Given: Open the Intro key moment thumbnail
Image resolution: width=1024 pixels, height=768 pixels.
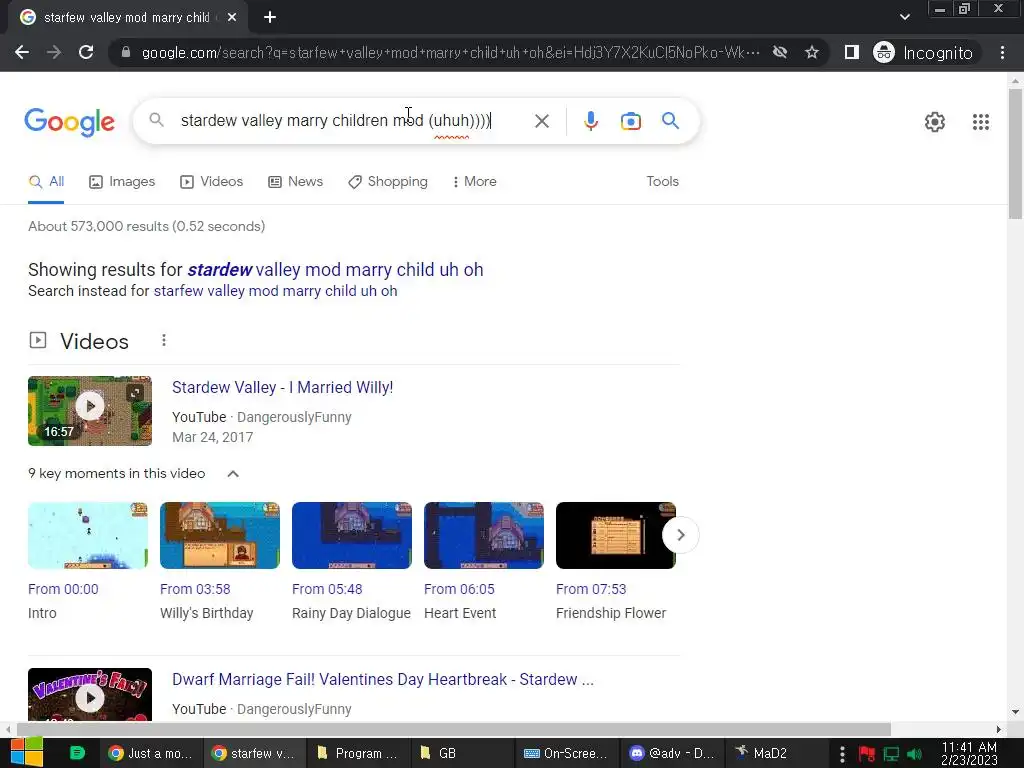Looking at the screenshot, I should [88, 536].
